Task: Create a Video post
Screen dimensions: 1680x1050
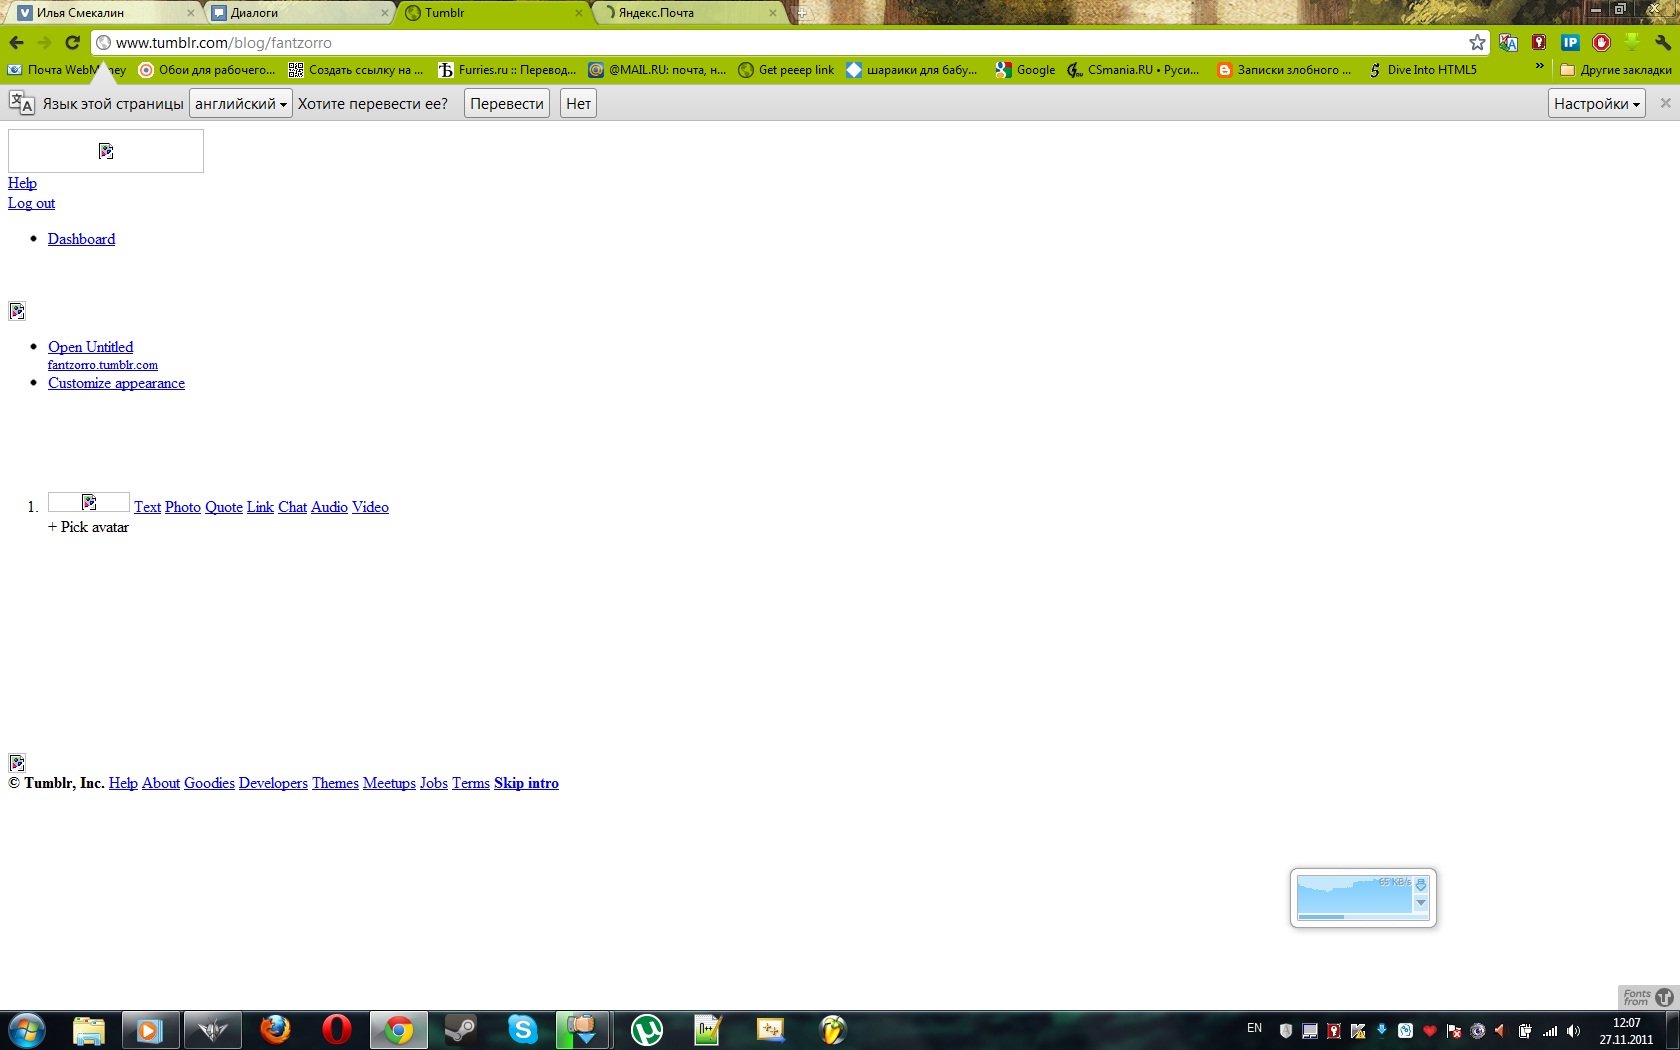Action: tap(370, 507)
